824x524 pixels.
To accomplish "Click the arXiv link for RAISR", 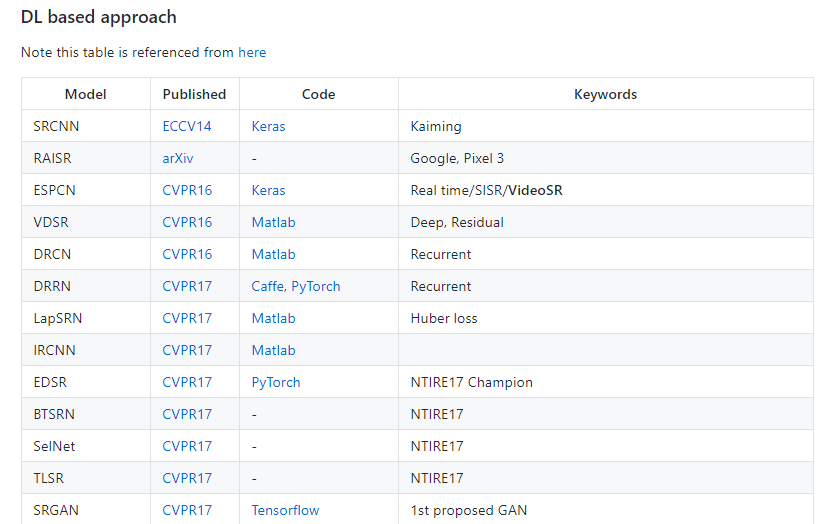I will point(178,158).
